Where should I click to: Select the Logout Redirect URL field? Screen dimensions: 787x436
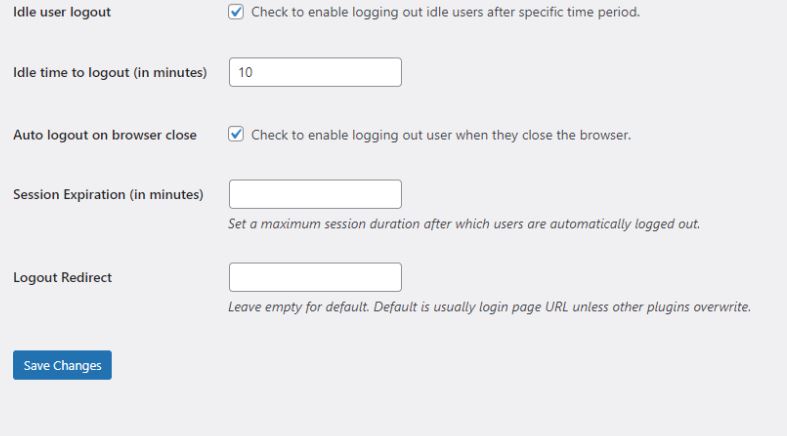tap(315, 277)
